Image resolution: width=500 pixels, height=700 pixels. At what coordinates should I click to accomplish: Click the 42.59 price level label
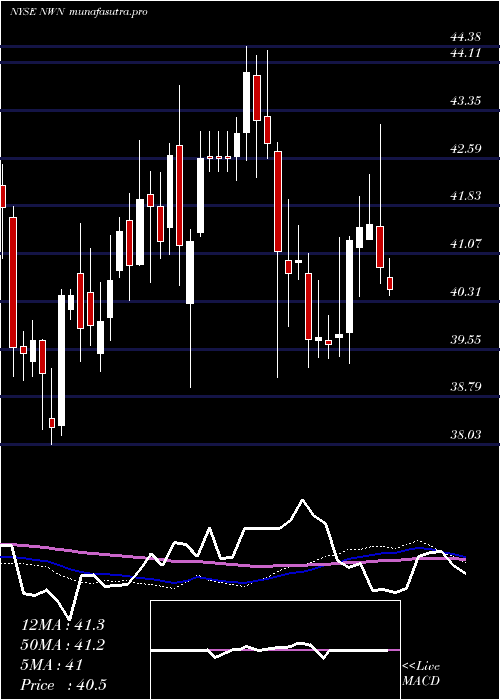click(x=466, y=149)
